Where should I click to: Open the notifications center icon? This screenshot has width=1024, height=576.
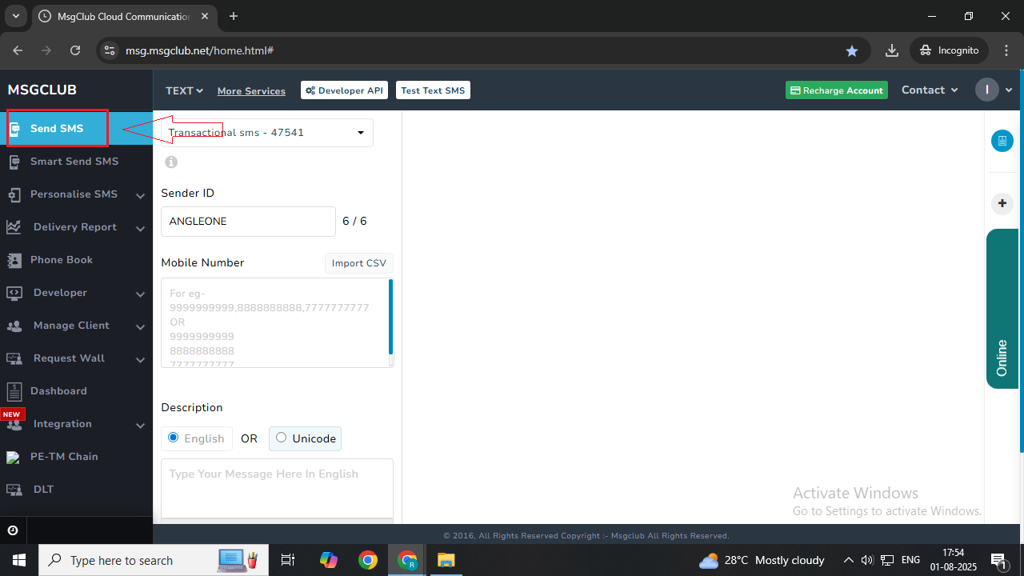tap(999, 561)
